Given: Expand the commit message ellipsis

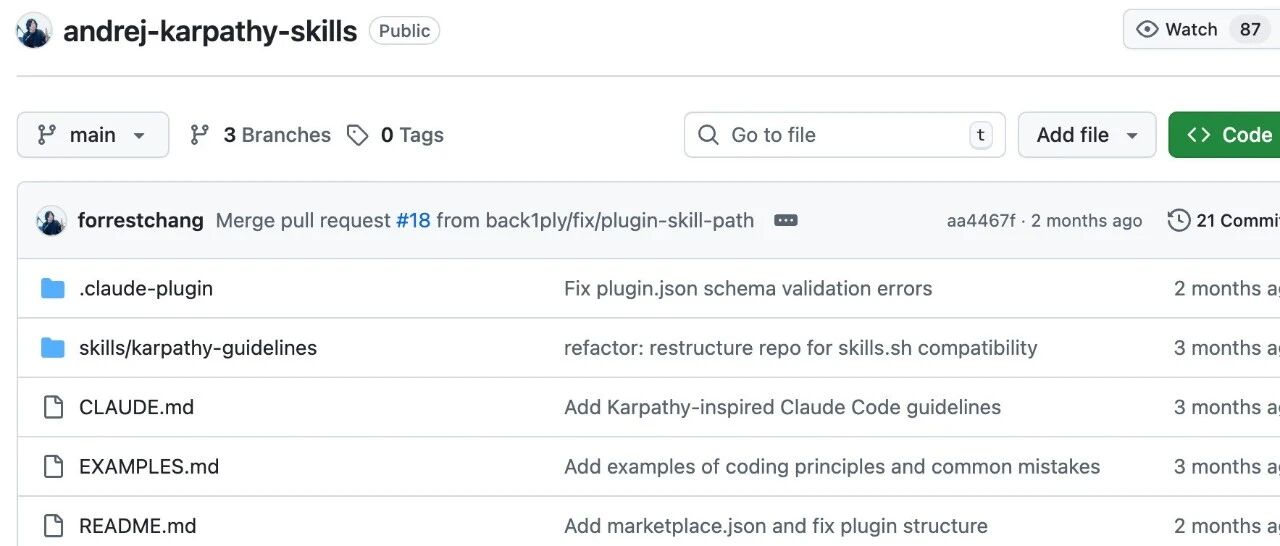Looking at the screenshot, I should coord(786,220).
